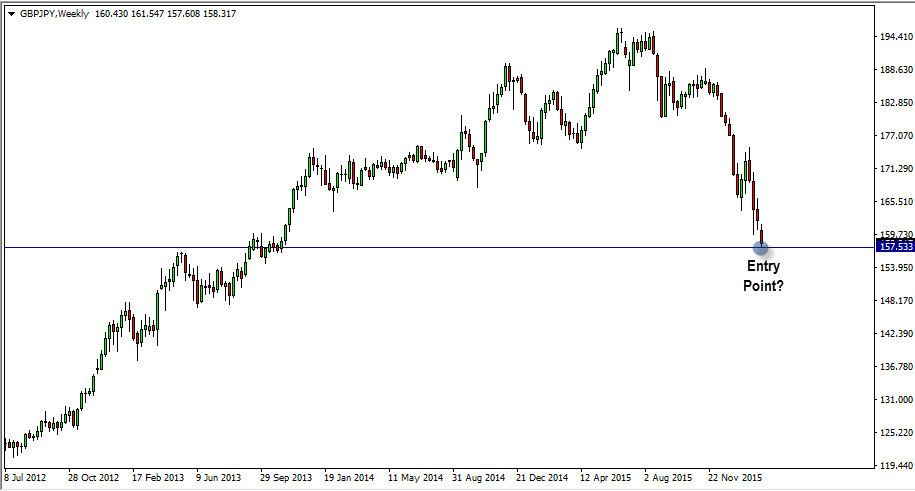Click the triangle arrow beside GBPJPY,Weekly

pyautogui.click(x=11, y=14)
